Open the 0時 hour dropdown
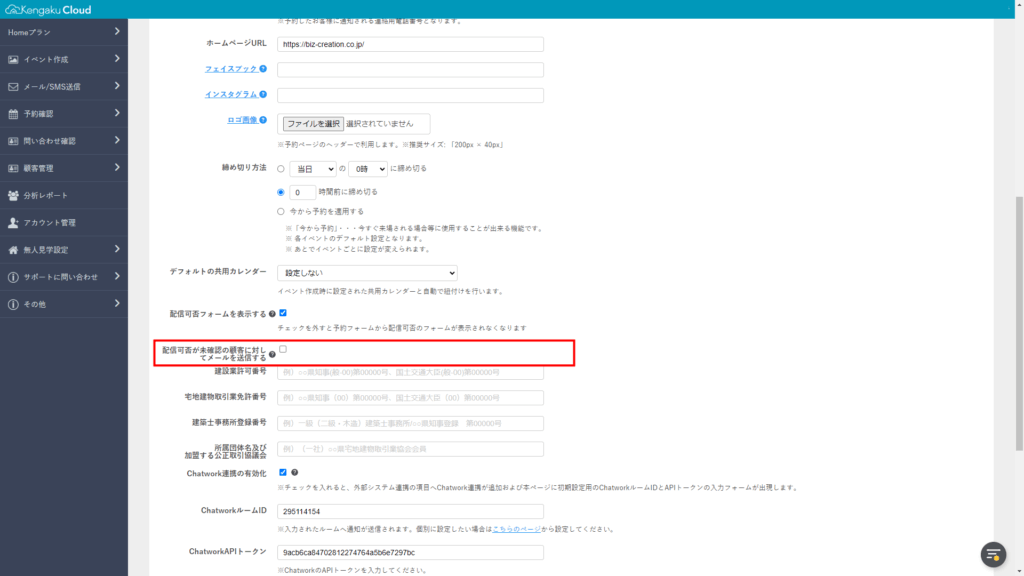 367,169
